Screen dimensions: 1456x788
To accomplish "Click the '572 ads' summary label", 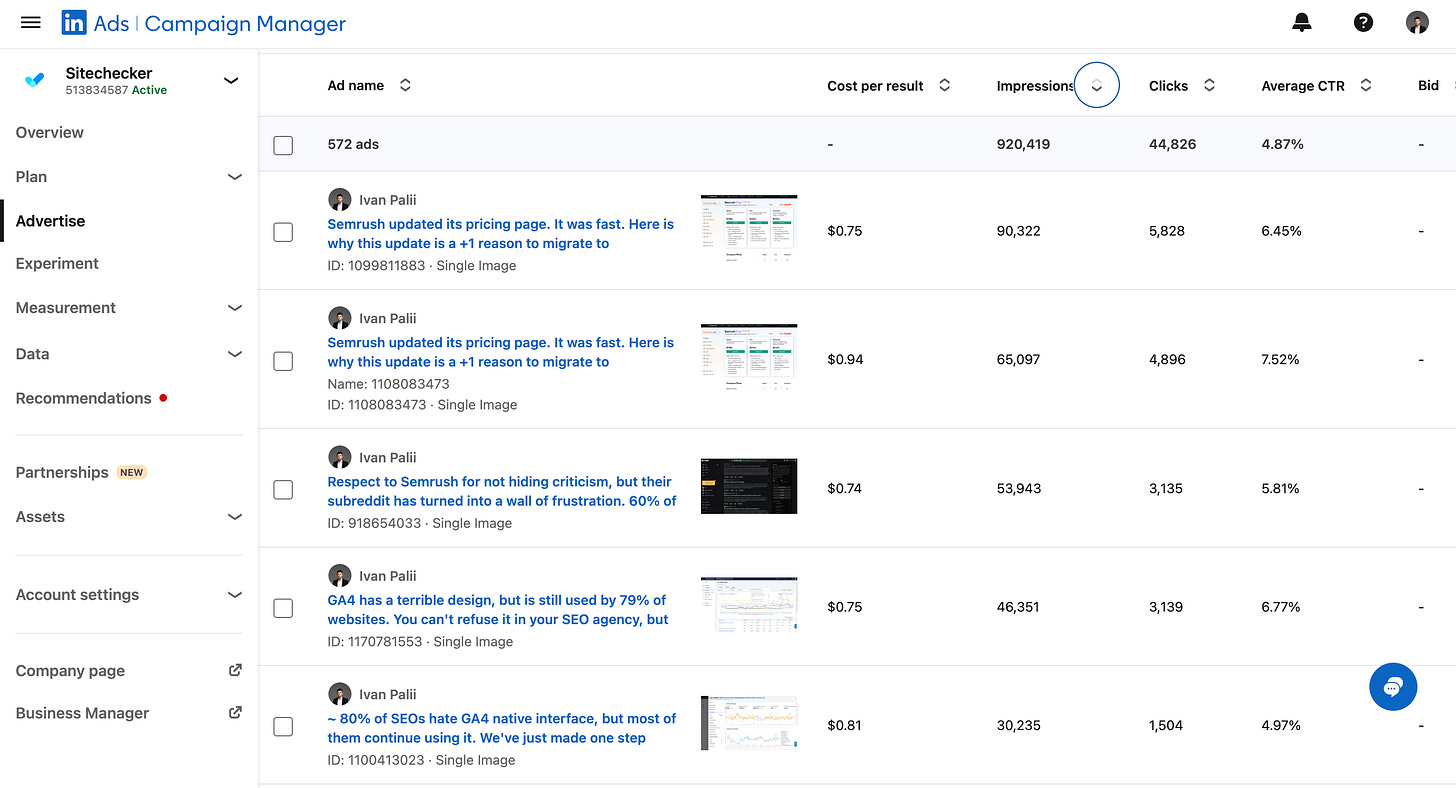I will pos(353,145).
